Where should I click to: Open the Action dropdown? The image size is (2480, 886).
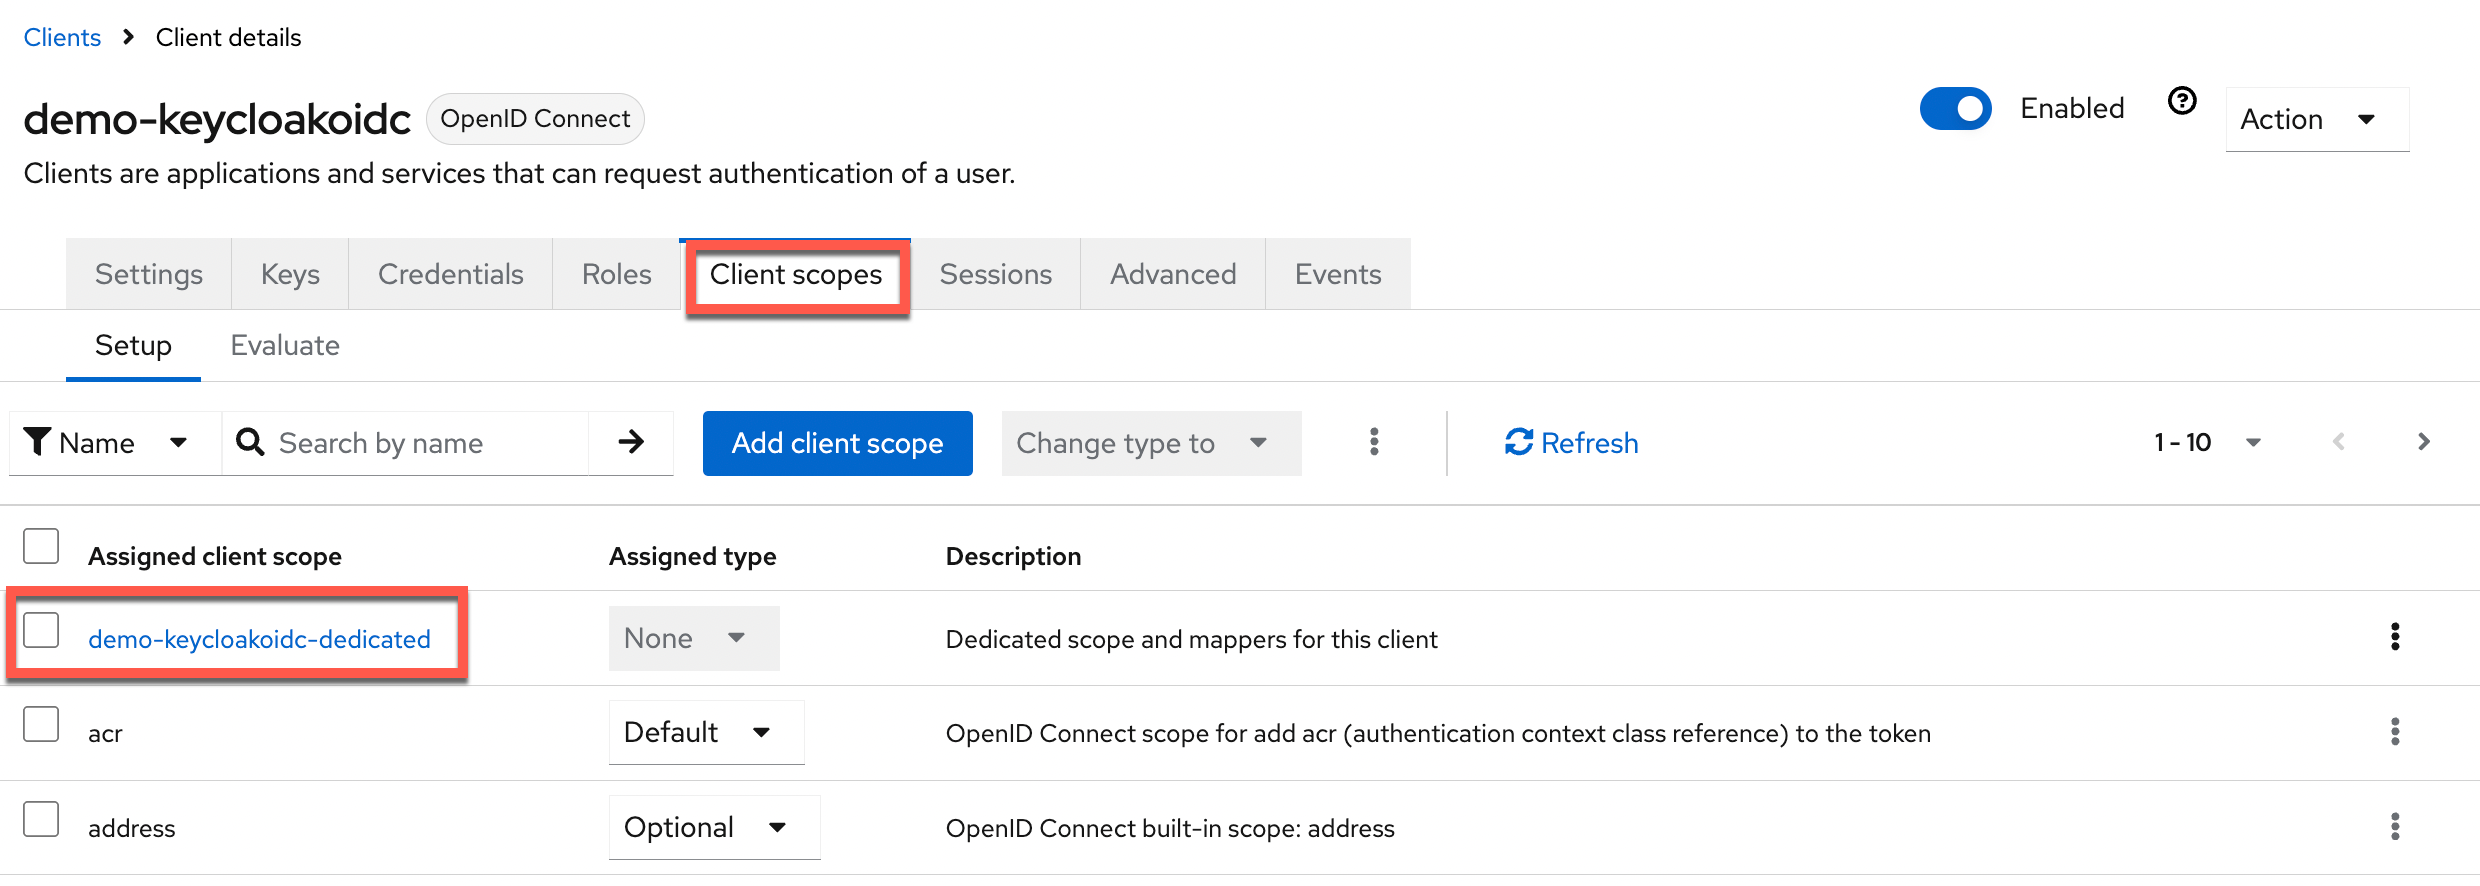coord(2316,119)
